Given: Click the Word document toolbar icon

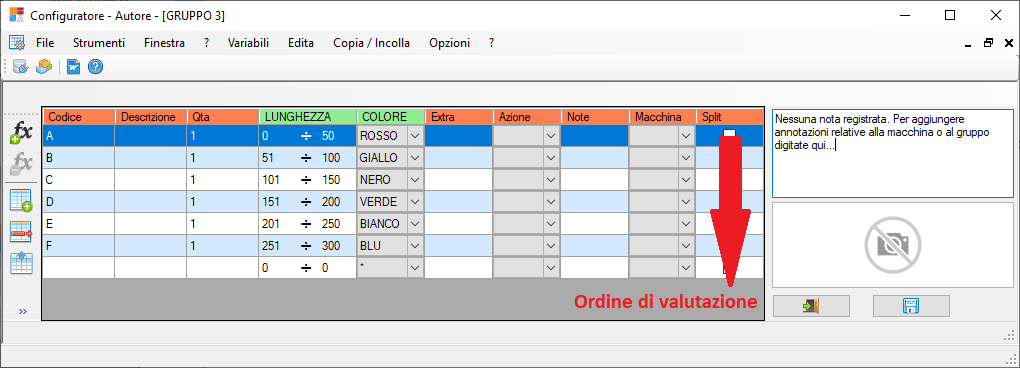Looking at the screenshot, I should click(74, 66).
